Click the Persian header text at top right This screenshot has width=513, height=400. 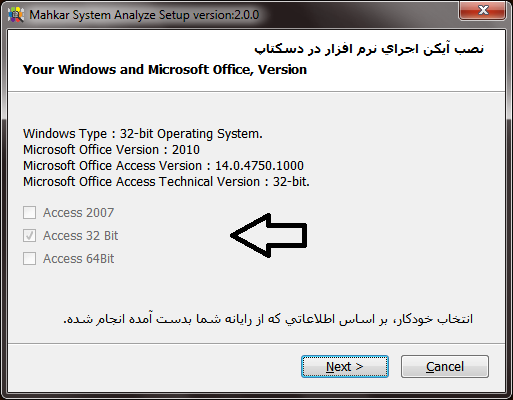369,49
